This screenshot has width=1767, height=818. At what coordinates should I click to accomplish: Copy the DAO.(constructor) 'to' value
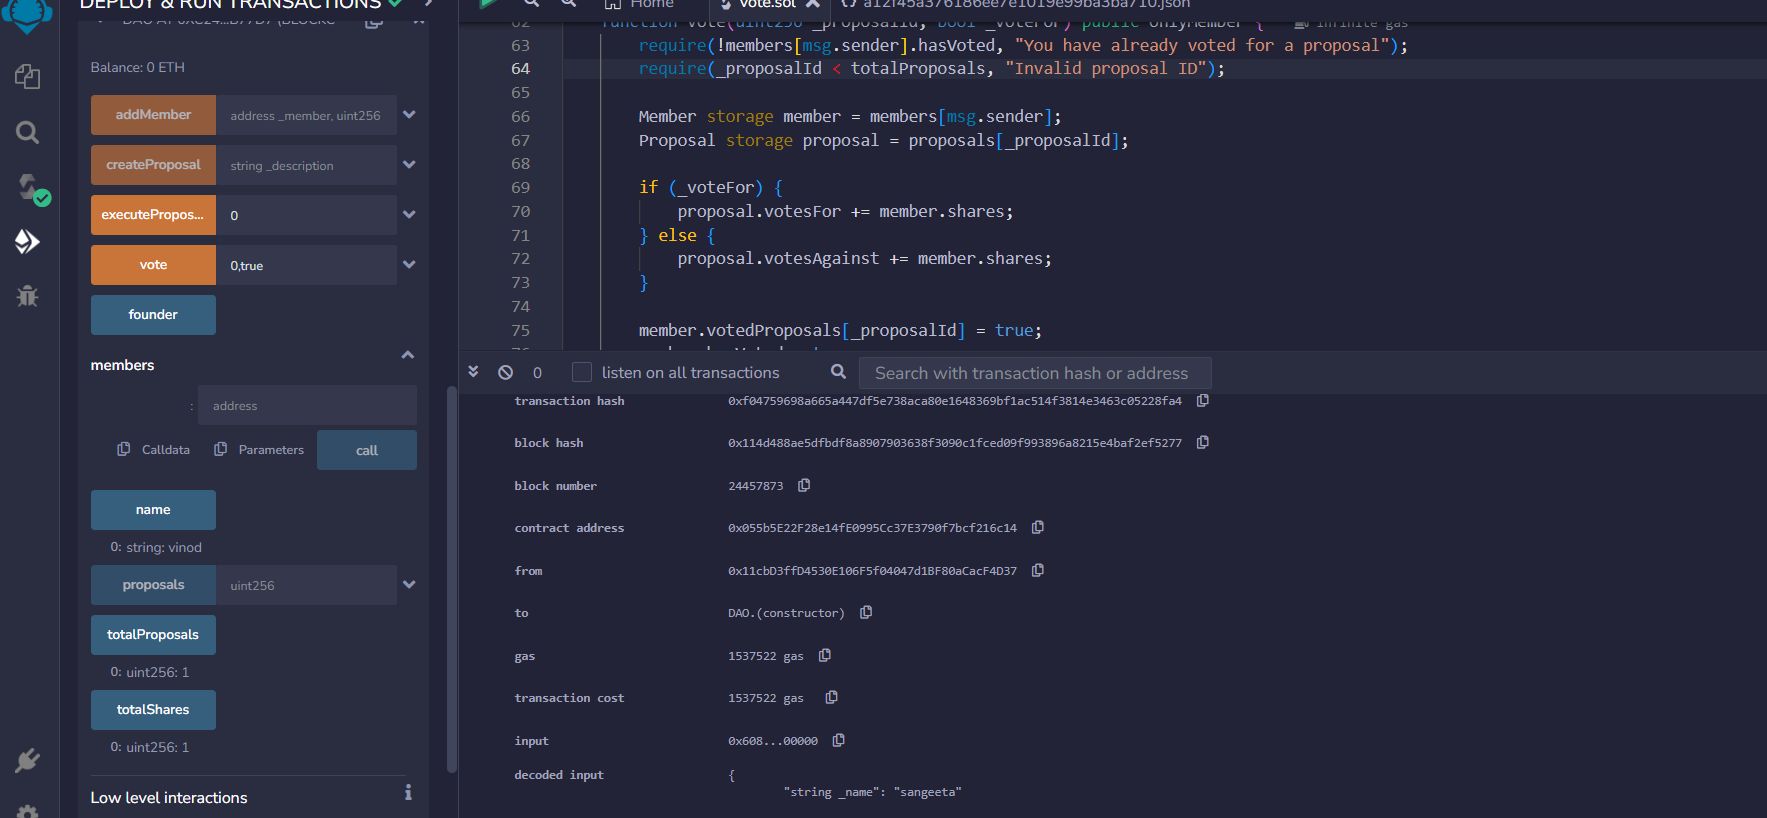[866, 612]
